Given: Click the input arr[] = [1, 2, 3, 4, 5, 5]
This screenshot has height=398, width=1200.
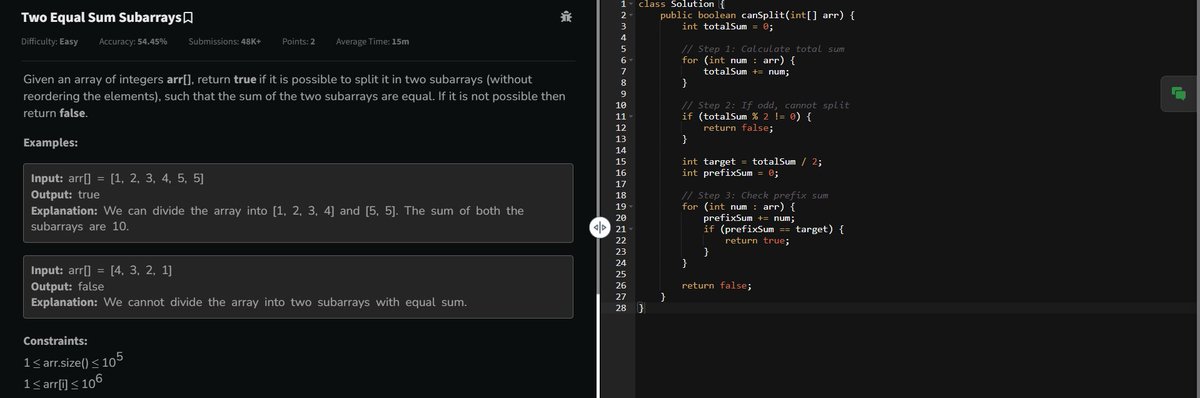Looking at the screenshot, I should pos(118,178).
